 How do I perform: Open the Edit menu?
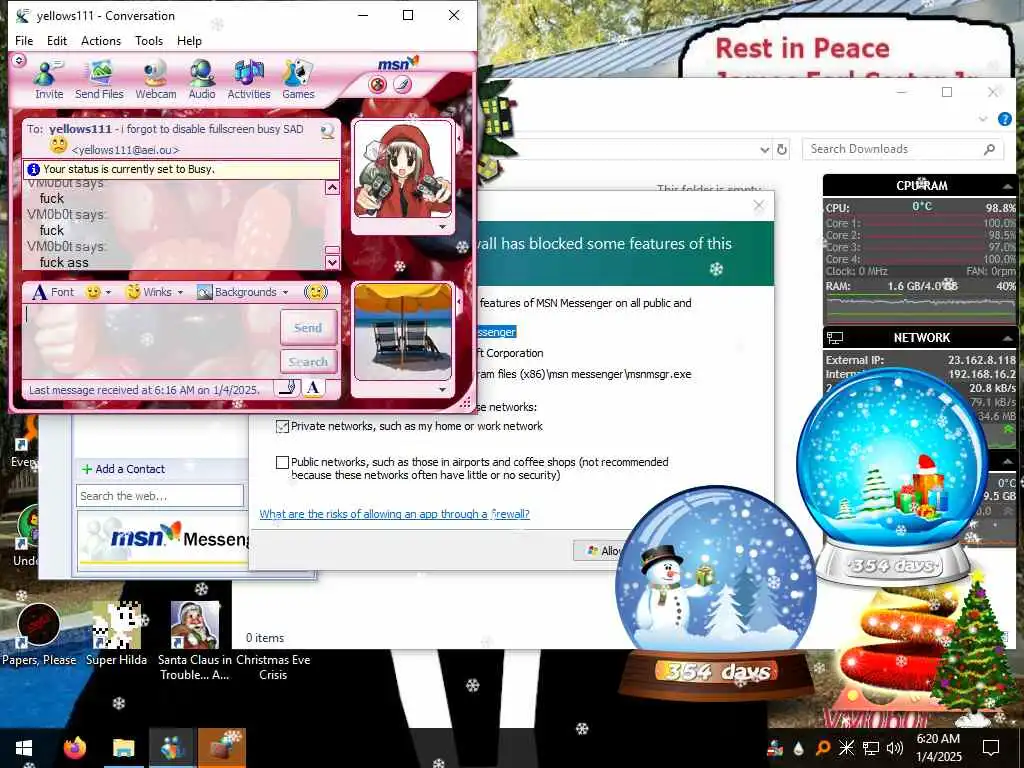[x=57, y=40]
